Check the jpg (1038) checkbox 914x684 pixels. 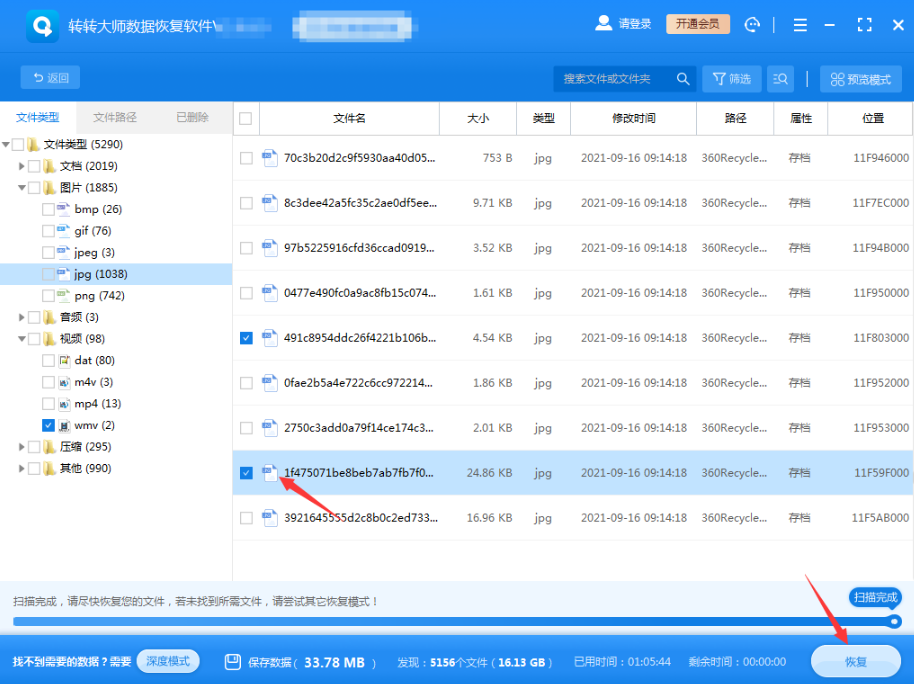[46, 273]
